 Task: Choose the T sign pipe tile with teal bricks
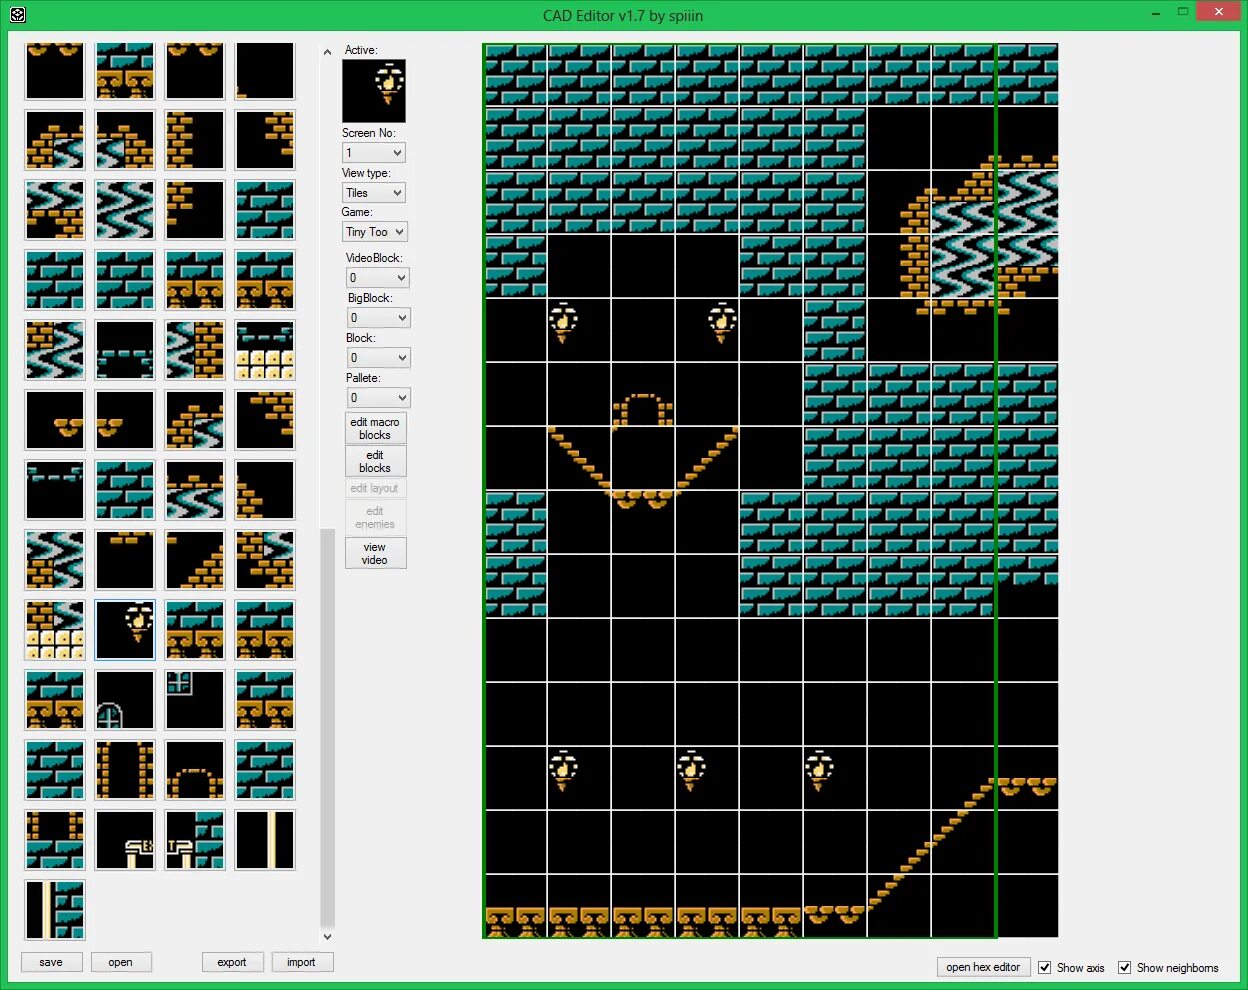click(195, 840)
